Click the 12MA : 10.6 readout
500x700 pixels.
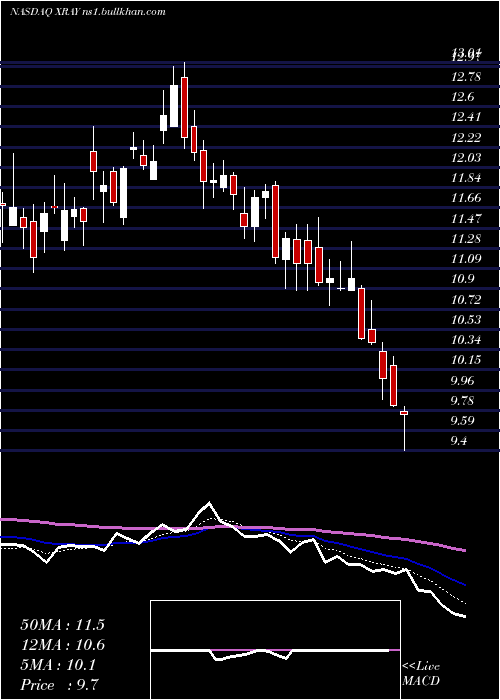62,645
